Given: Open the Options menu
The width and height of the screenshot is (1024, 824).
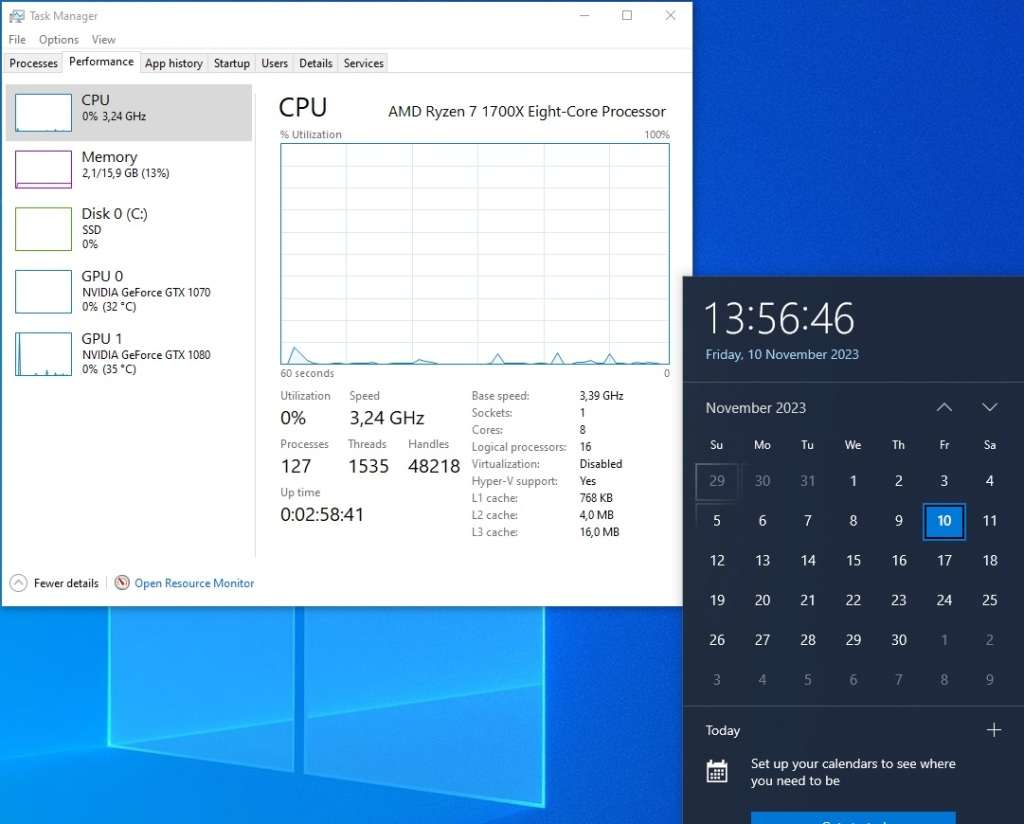Looking at the screenshot, I should click(58, 39).
